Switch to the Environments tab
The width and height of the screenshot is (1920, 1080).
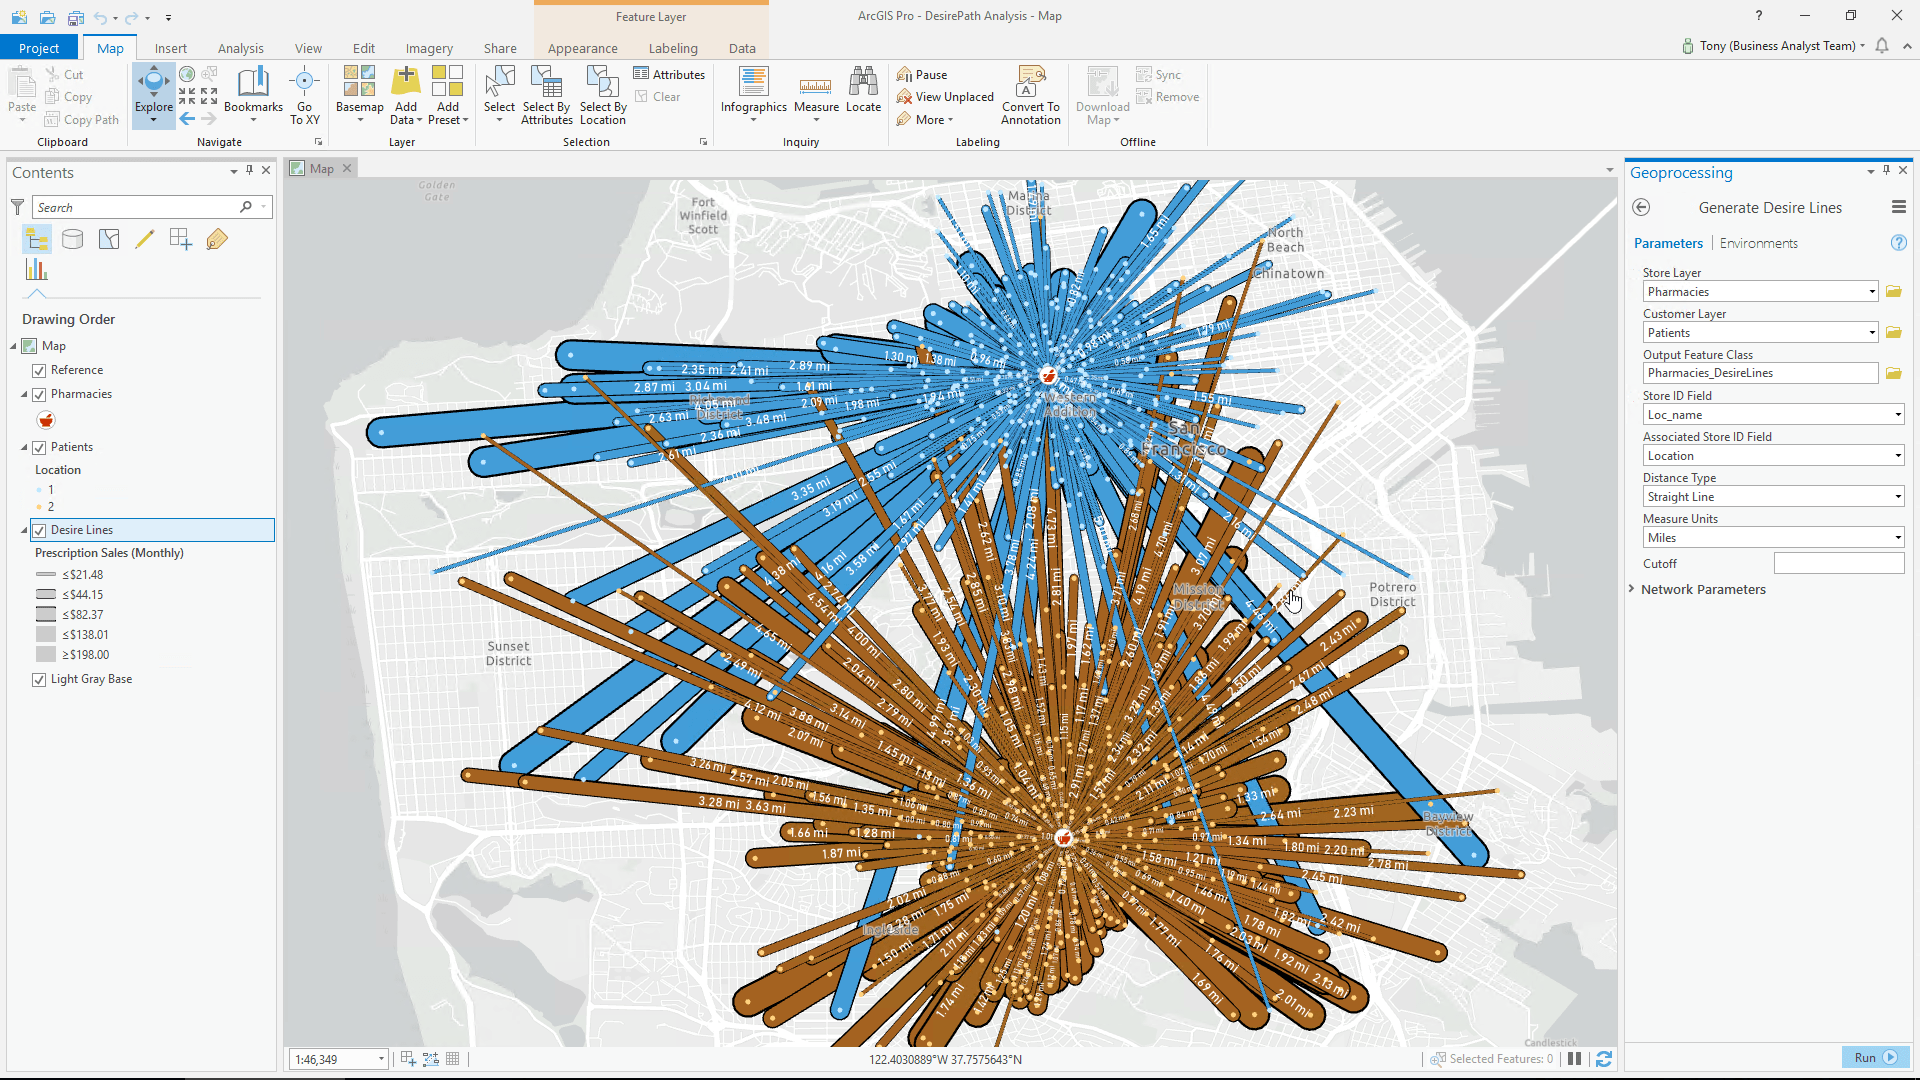1758,243
